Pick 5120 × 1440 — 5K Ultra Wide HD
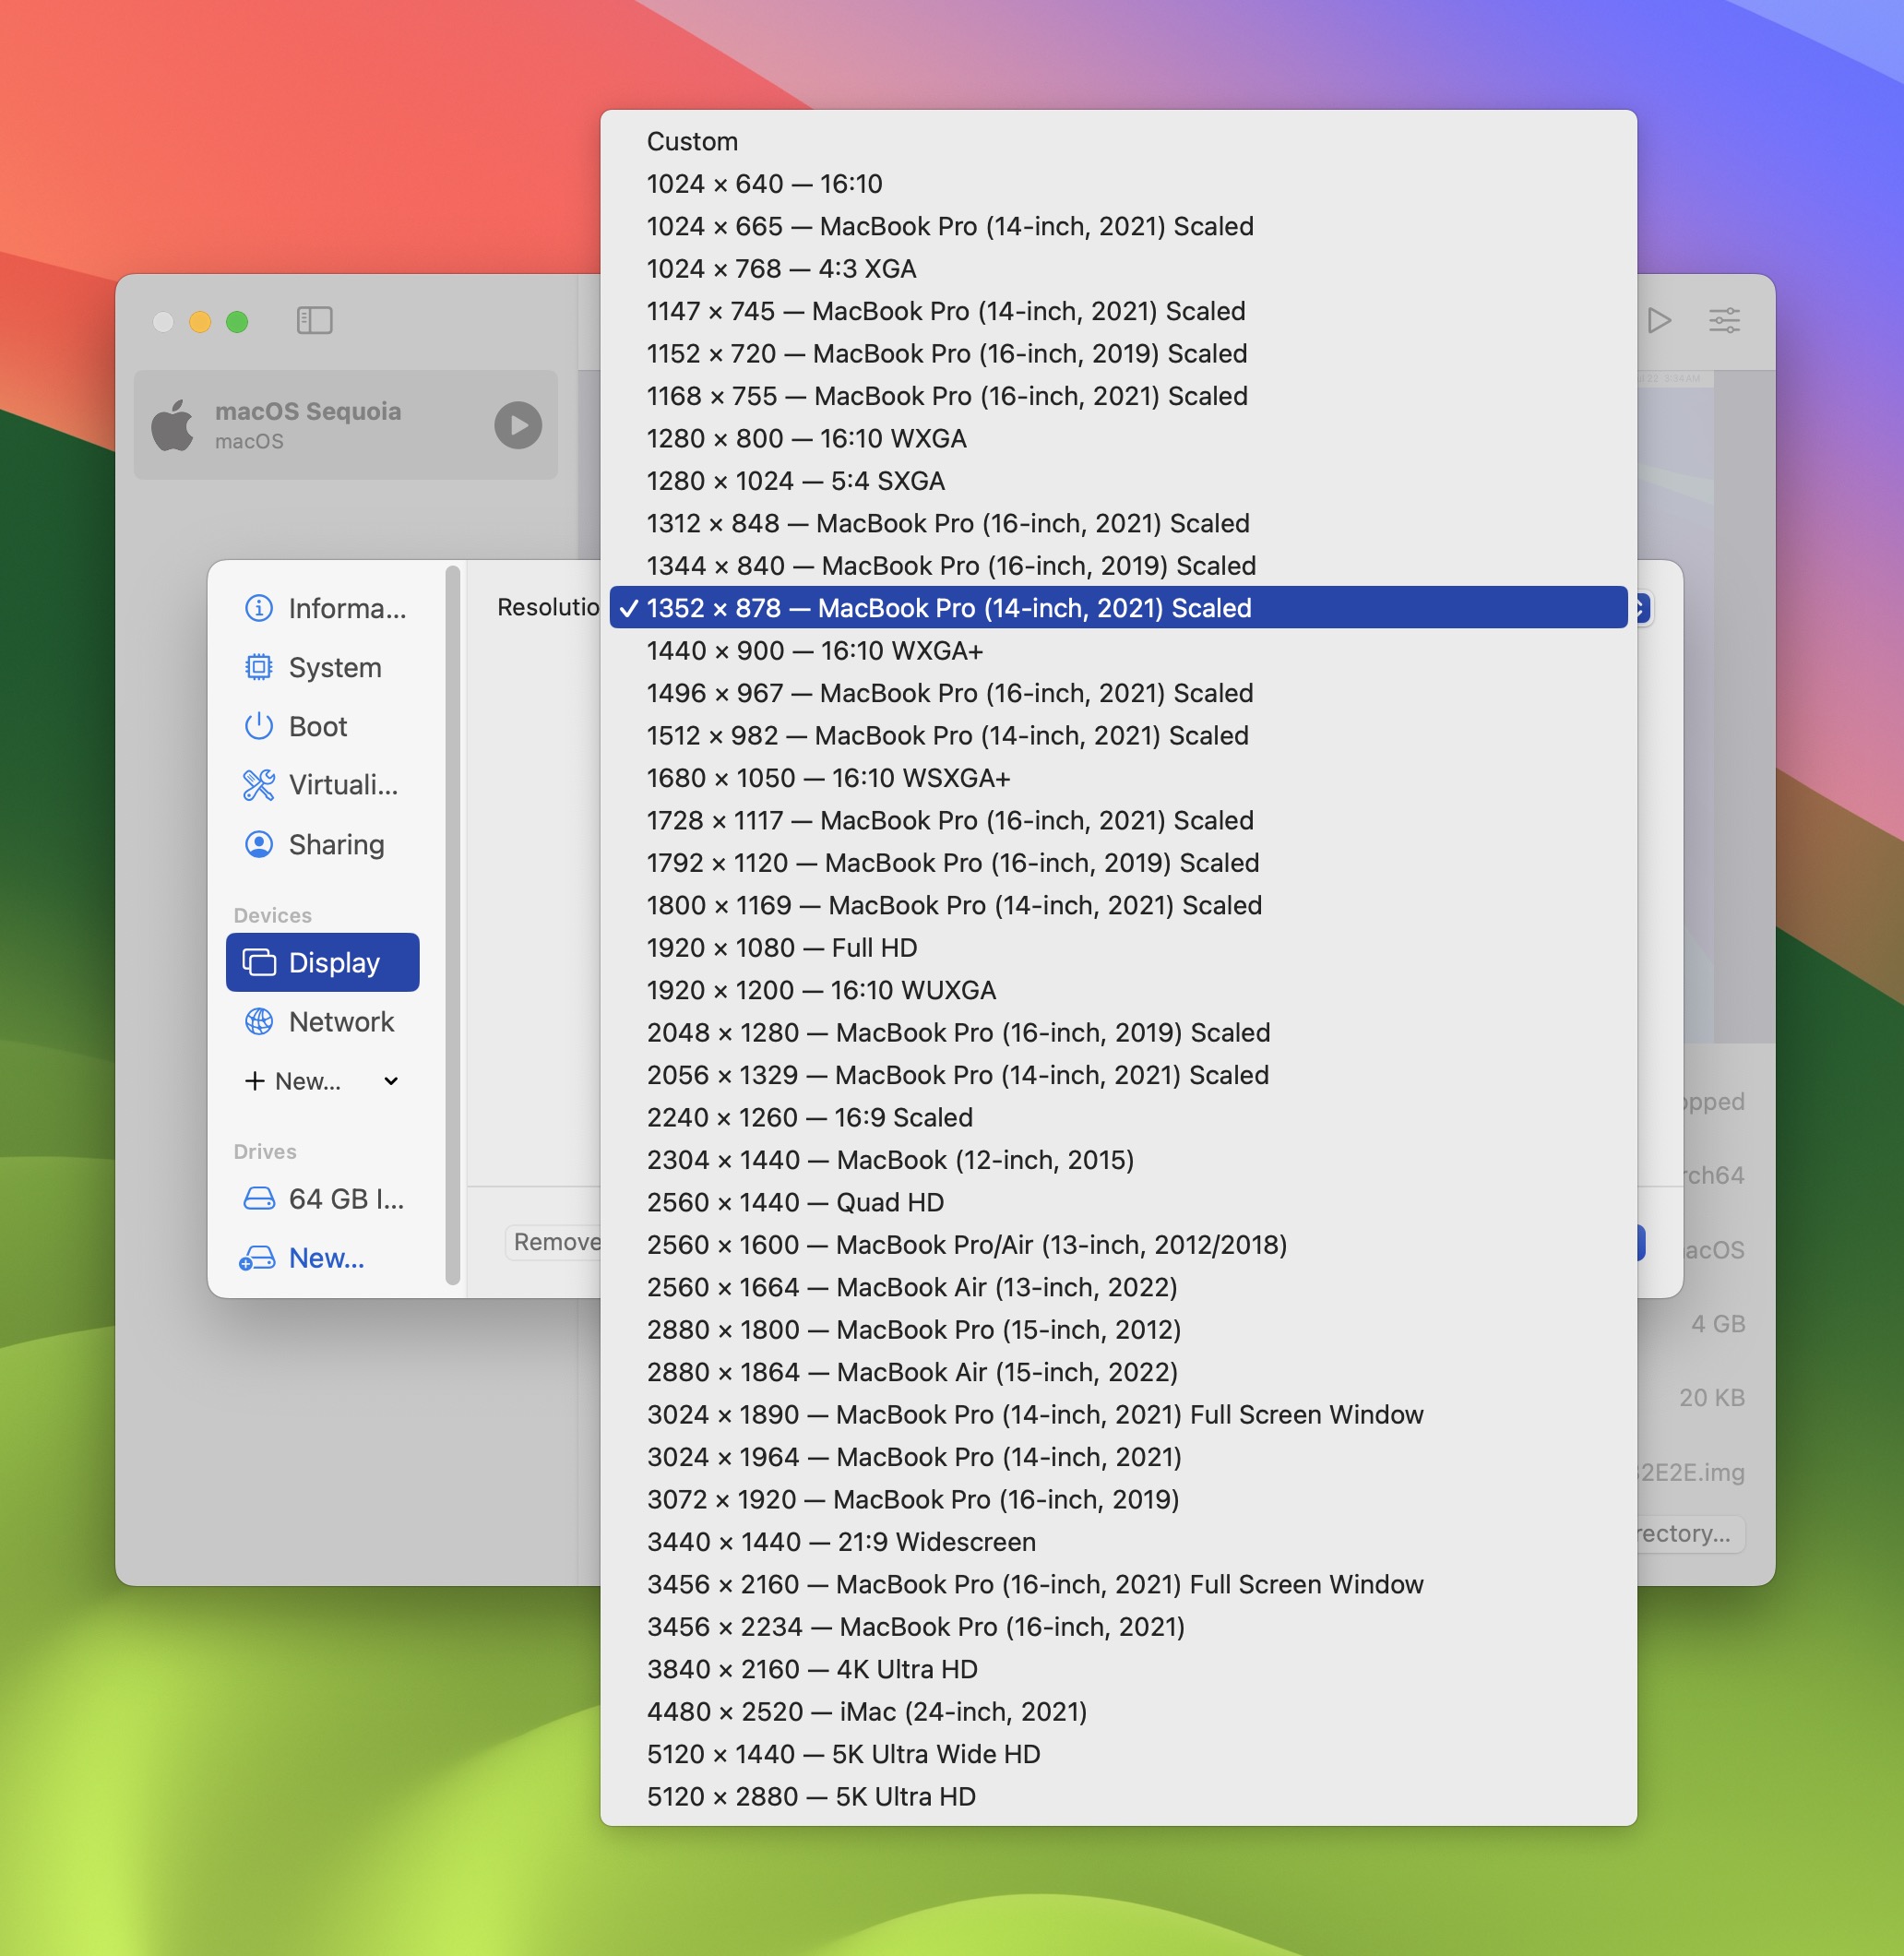1904x1956 pixels. [x=1118, y=1754]
